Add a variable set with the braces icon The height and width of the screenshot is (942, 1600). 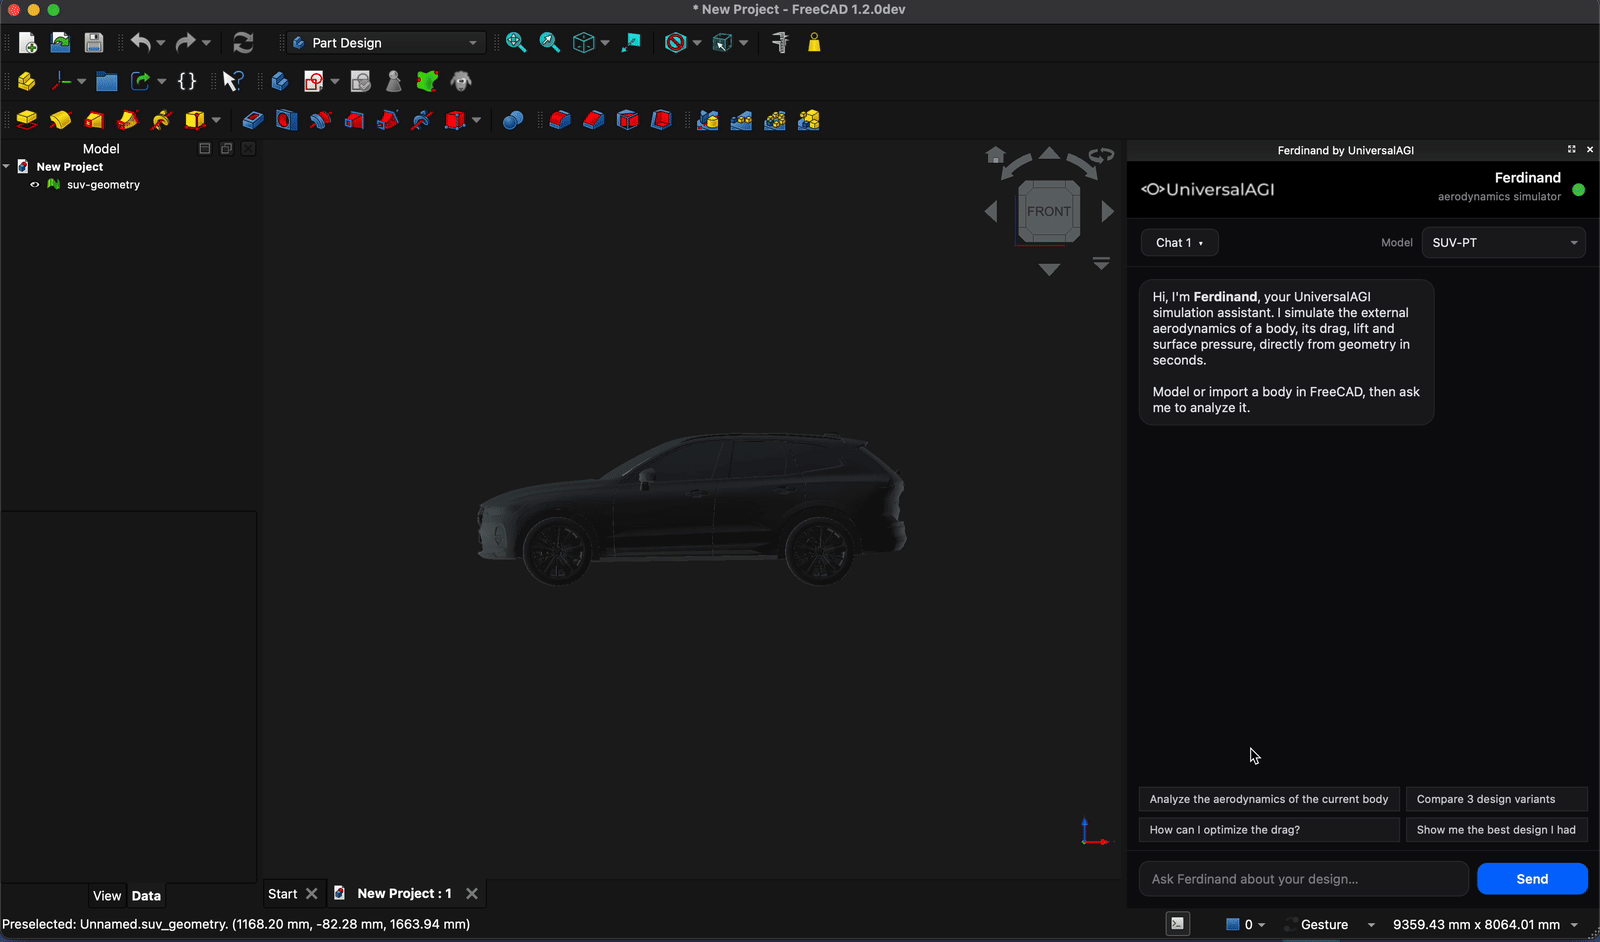click(x=187, y=81)
